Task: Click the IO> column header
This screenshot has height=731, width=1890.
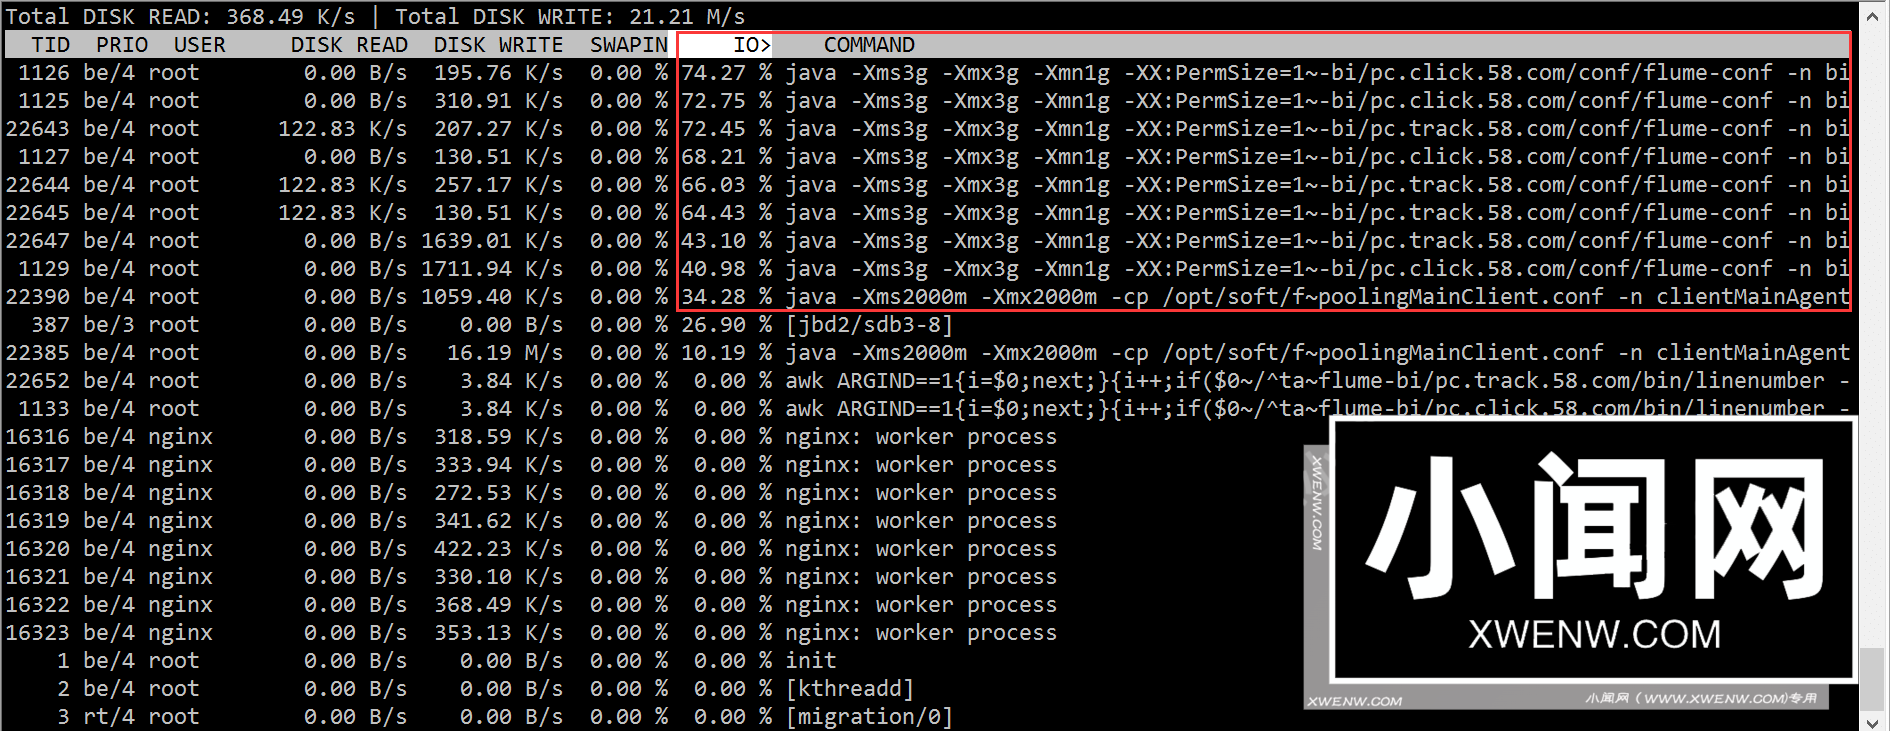Action: coord(752,45)
